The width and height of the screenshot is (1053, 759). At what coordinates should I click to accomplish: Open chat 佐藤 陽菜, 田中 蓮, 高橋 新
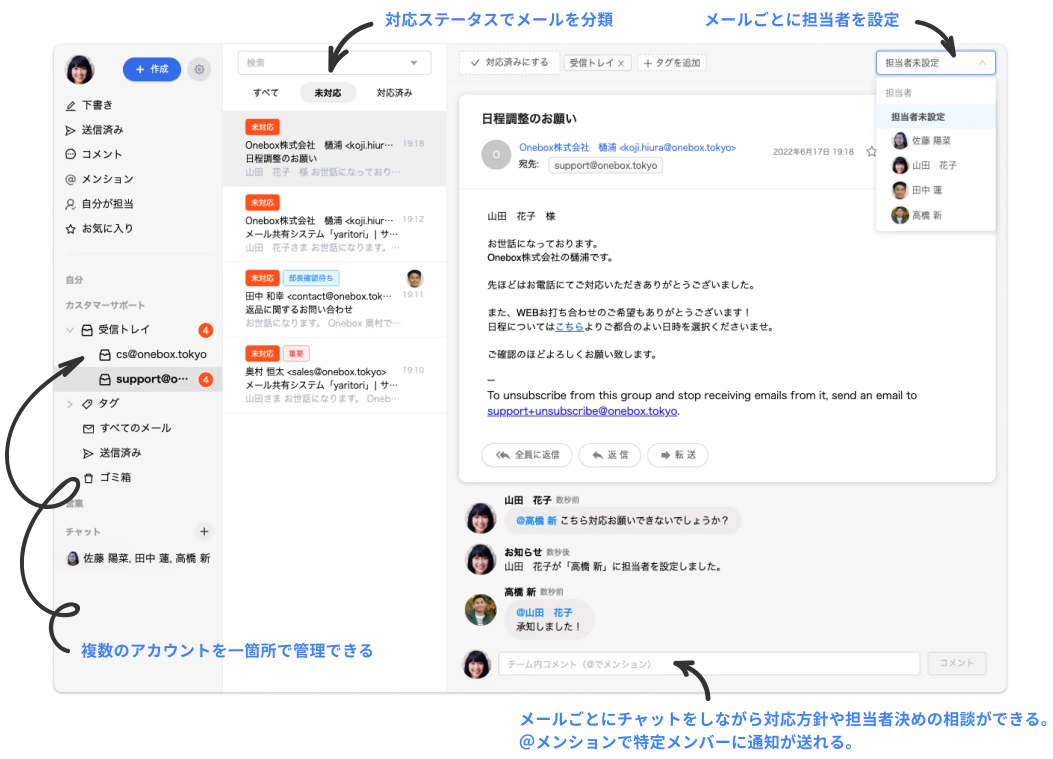[x=138, y=558]
